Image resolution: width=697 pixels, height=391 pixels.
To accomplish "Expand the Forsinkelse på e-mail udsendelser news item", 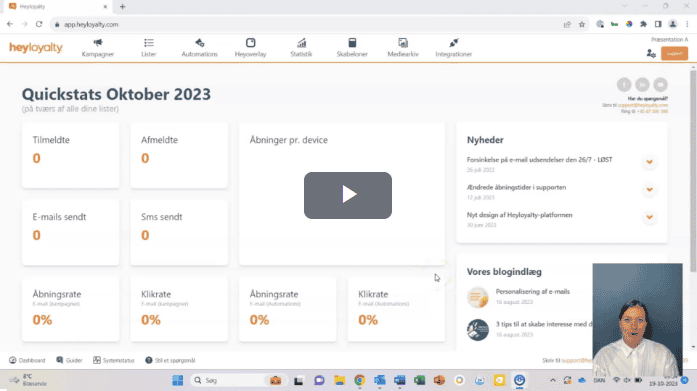I will tap(649, 162).
